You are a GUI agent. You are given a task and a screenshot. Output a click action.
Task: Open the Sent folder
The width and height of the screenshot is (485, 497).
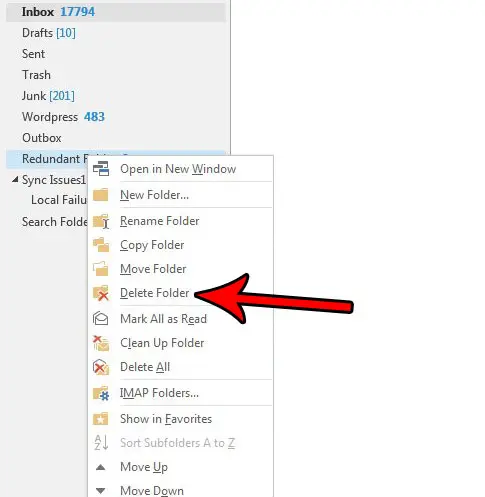[116, 54]
